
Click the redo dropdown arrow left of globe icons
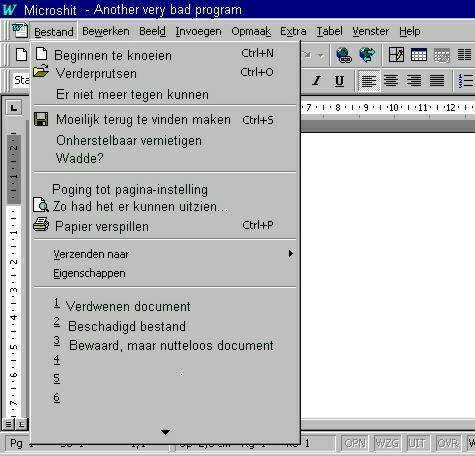[321, 55]
